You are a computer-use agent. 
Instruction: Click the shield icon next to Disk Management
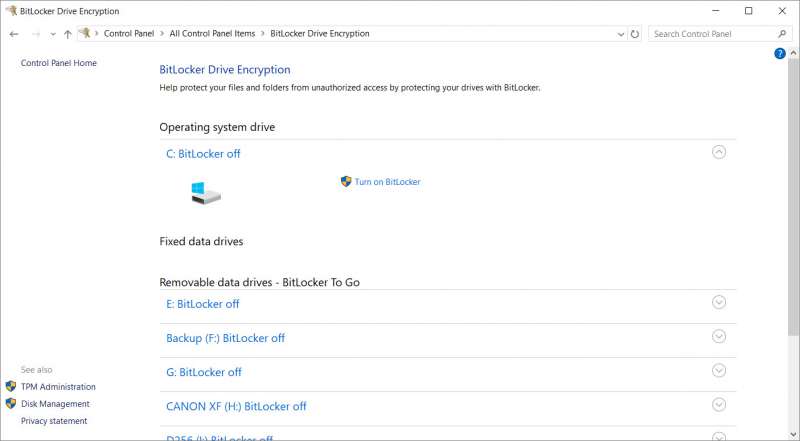(x=11, y=403)
